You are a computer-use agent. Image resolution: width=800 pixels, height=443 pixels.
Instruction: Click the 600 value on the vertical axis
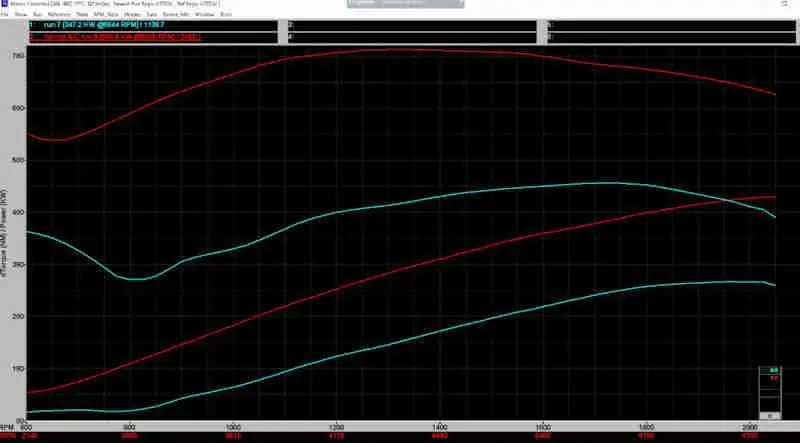pos(18,108)
